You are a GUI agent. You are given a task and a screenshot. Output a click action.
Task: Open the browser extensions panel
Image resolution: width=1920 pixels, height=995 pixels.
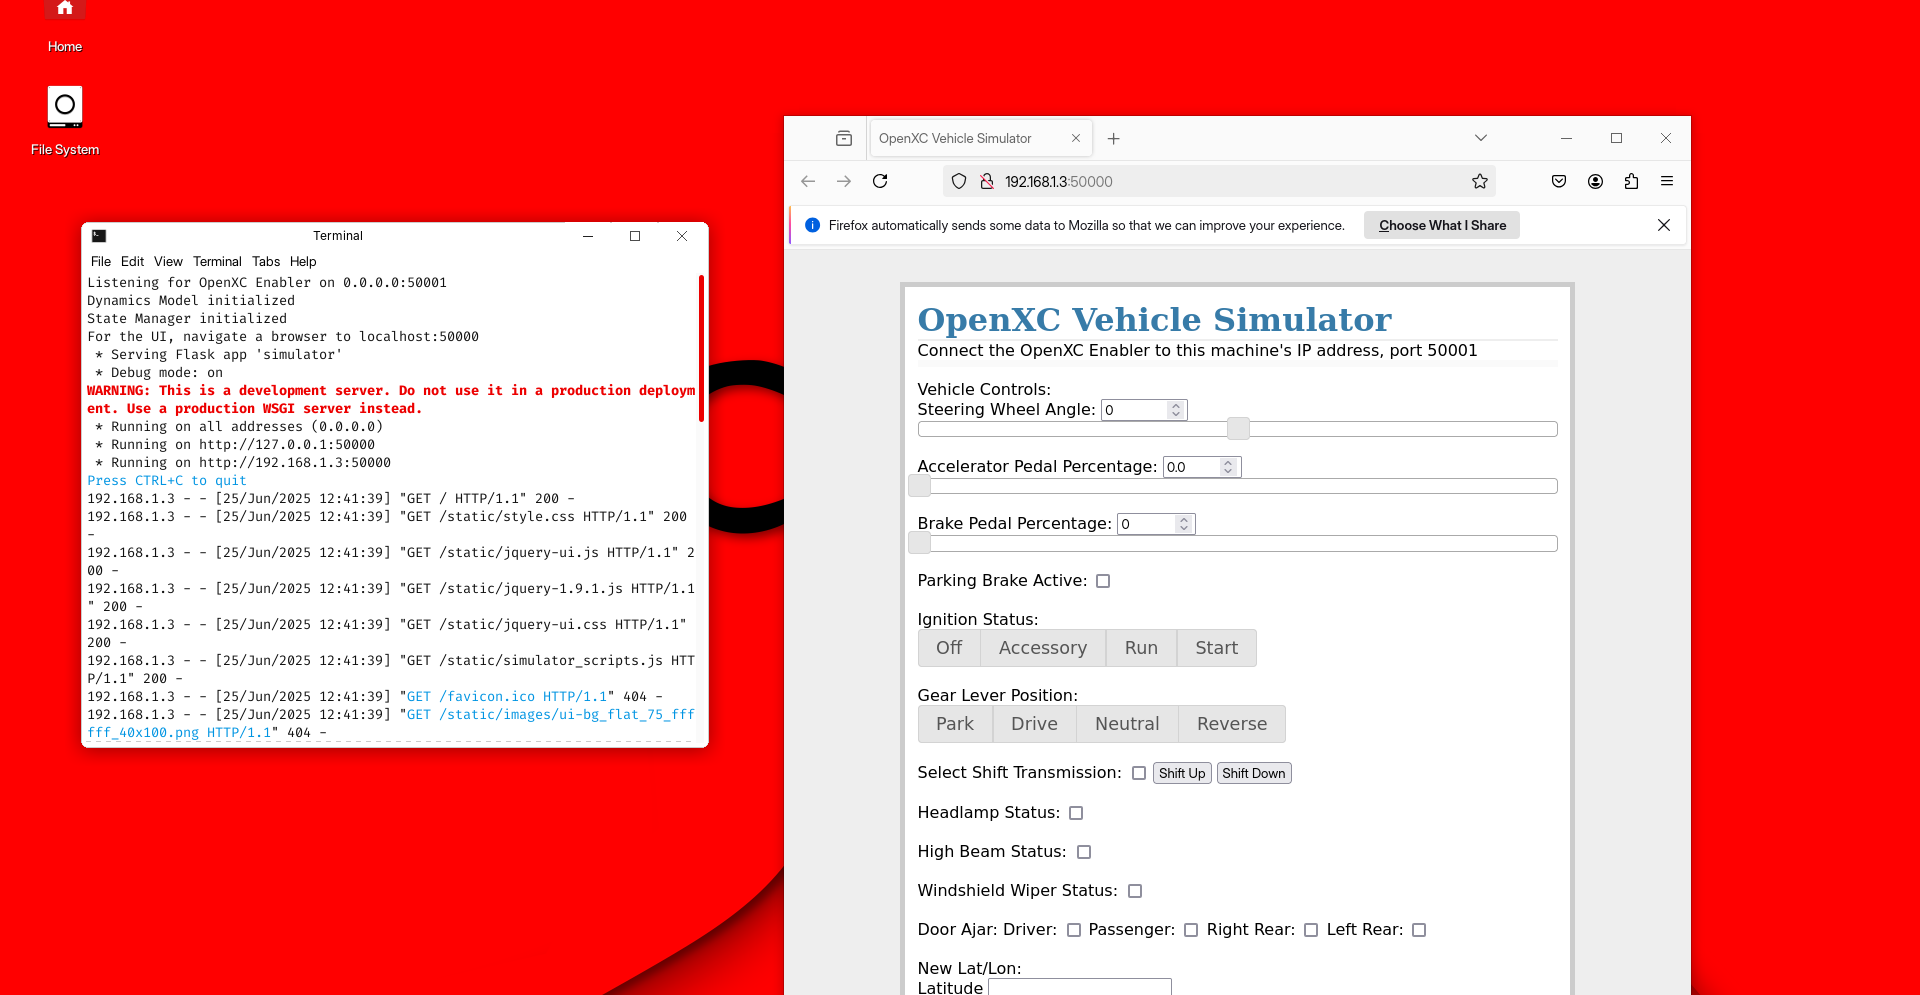coord(1631,181)
